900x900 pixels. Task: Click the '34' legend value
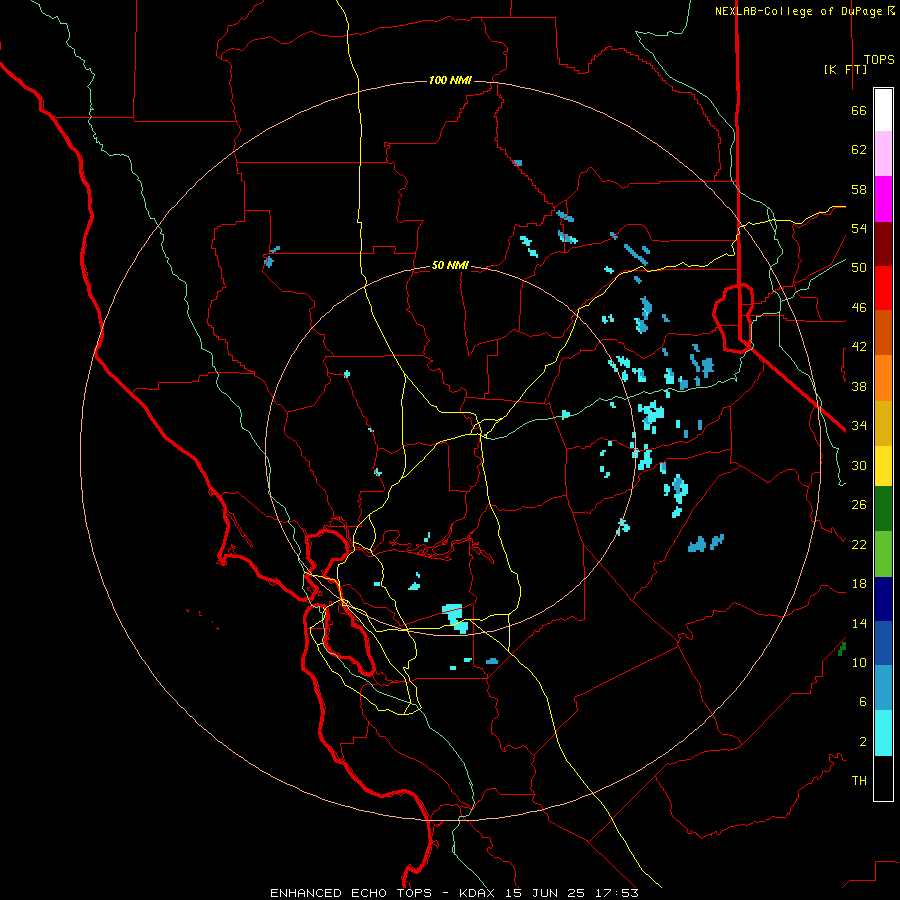click(x=859, y=426)
